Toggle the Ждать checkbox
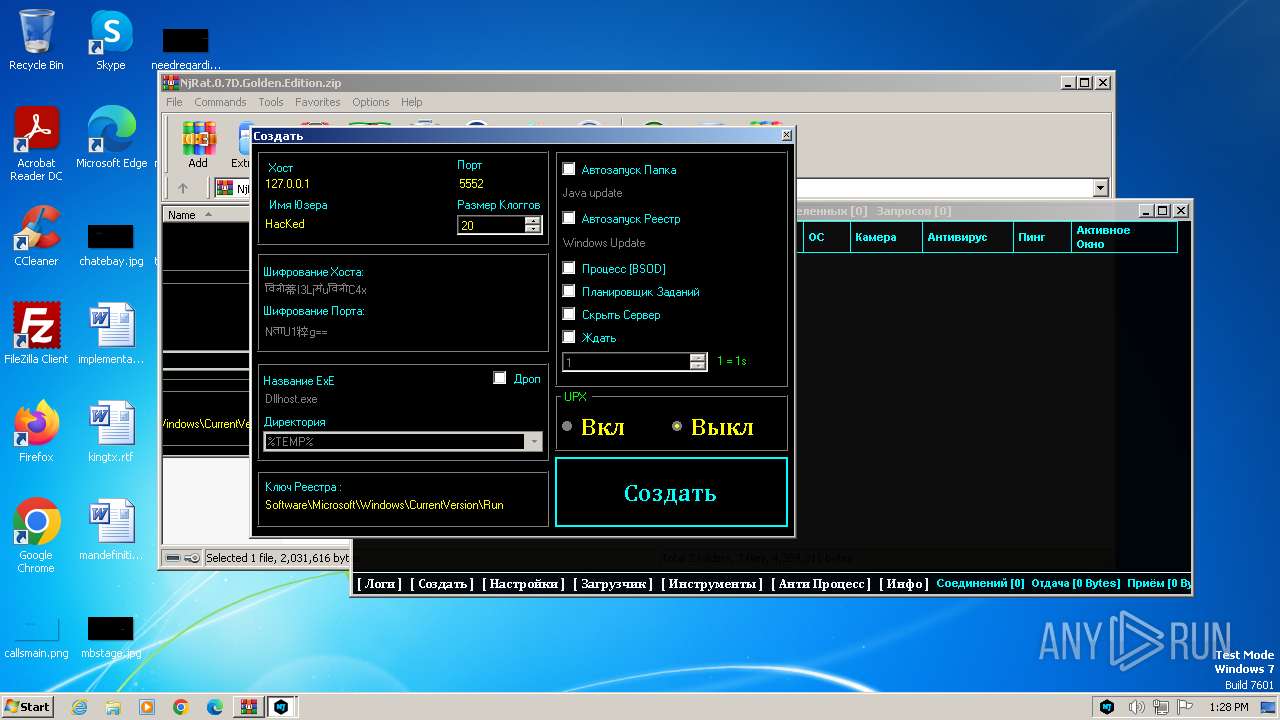The height and width of the screenshot is (720, 1280). pyautogui.click(x=569, y=337)
